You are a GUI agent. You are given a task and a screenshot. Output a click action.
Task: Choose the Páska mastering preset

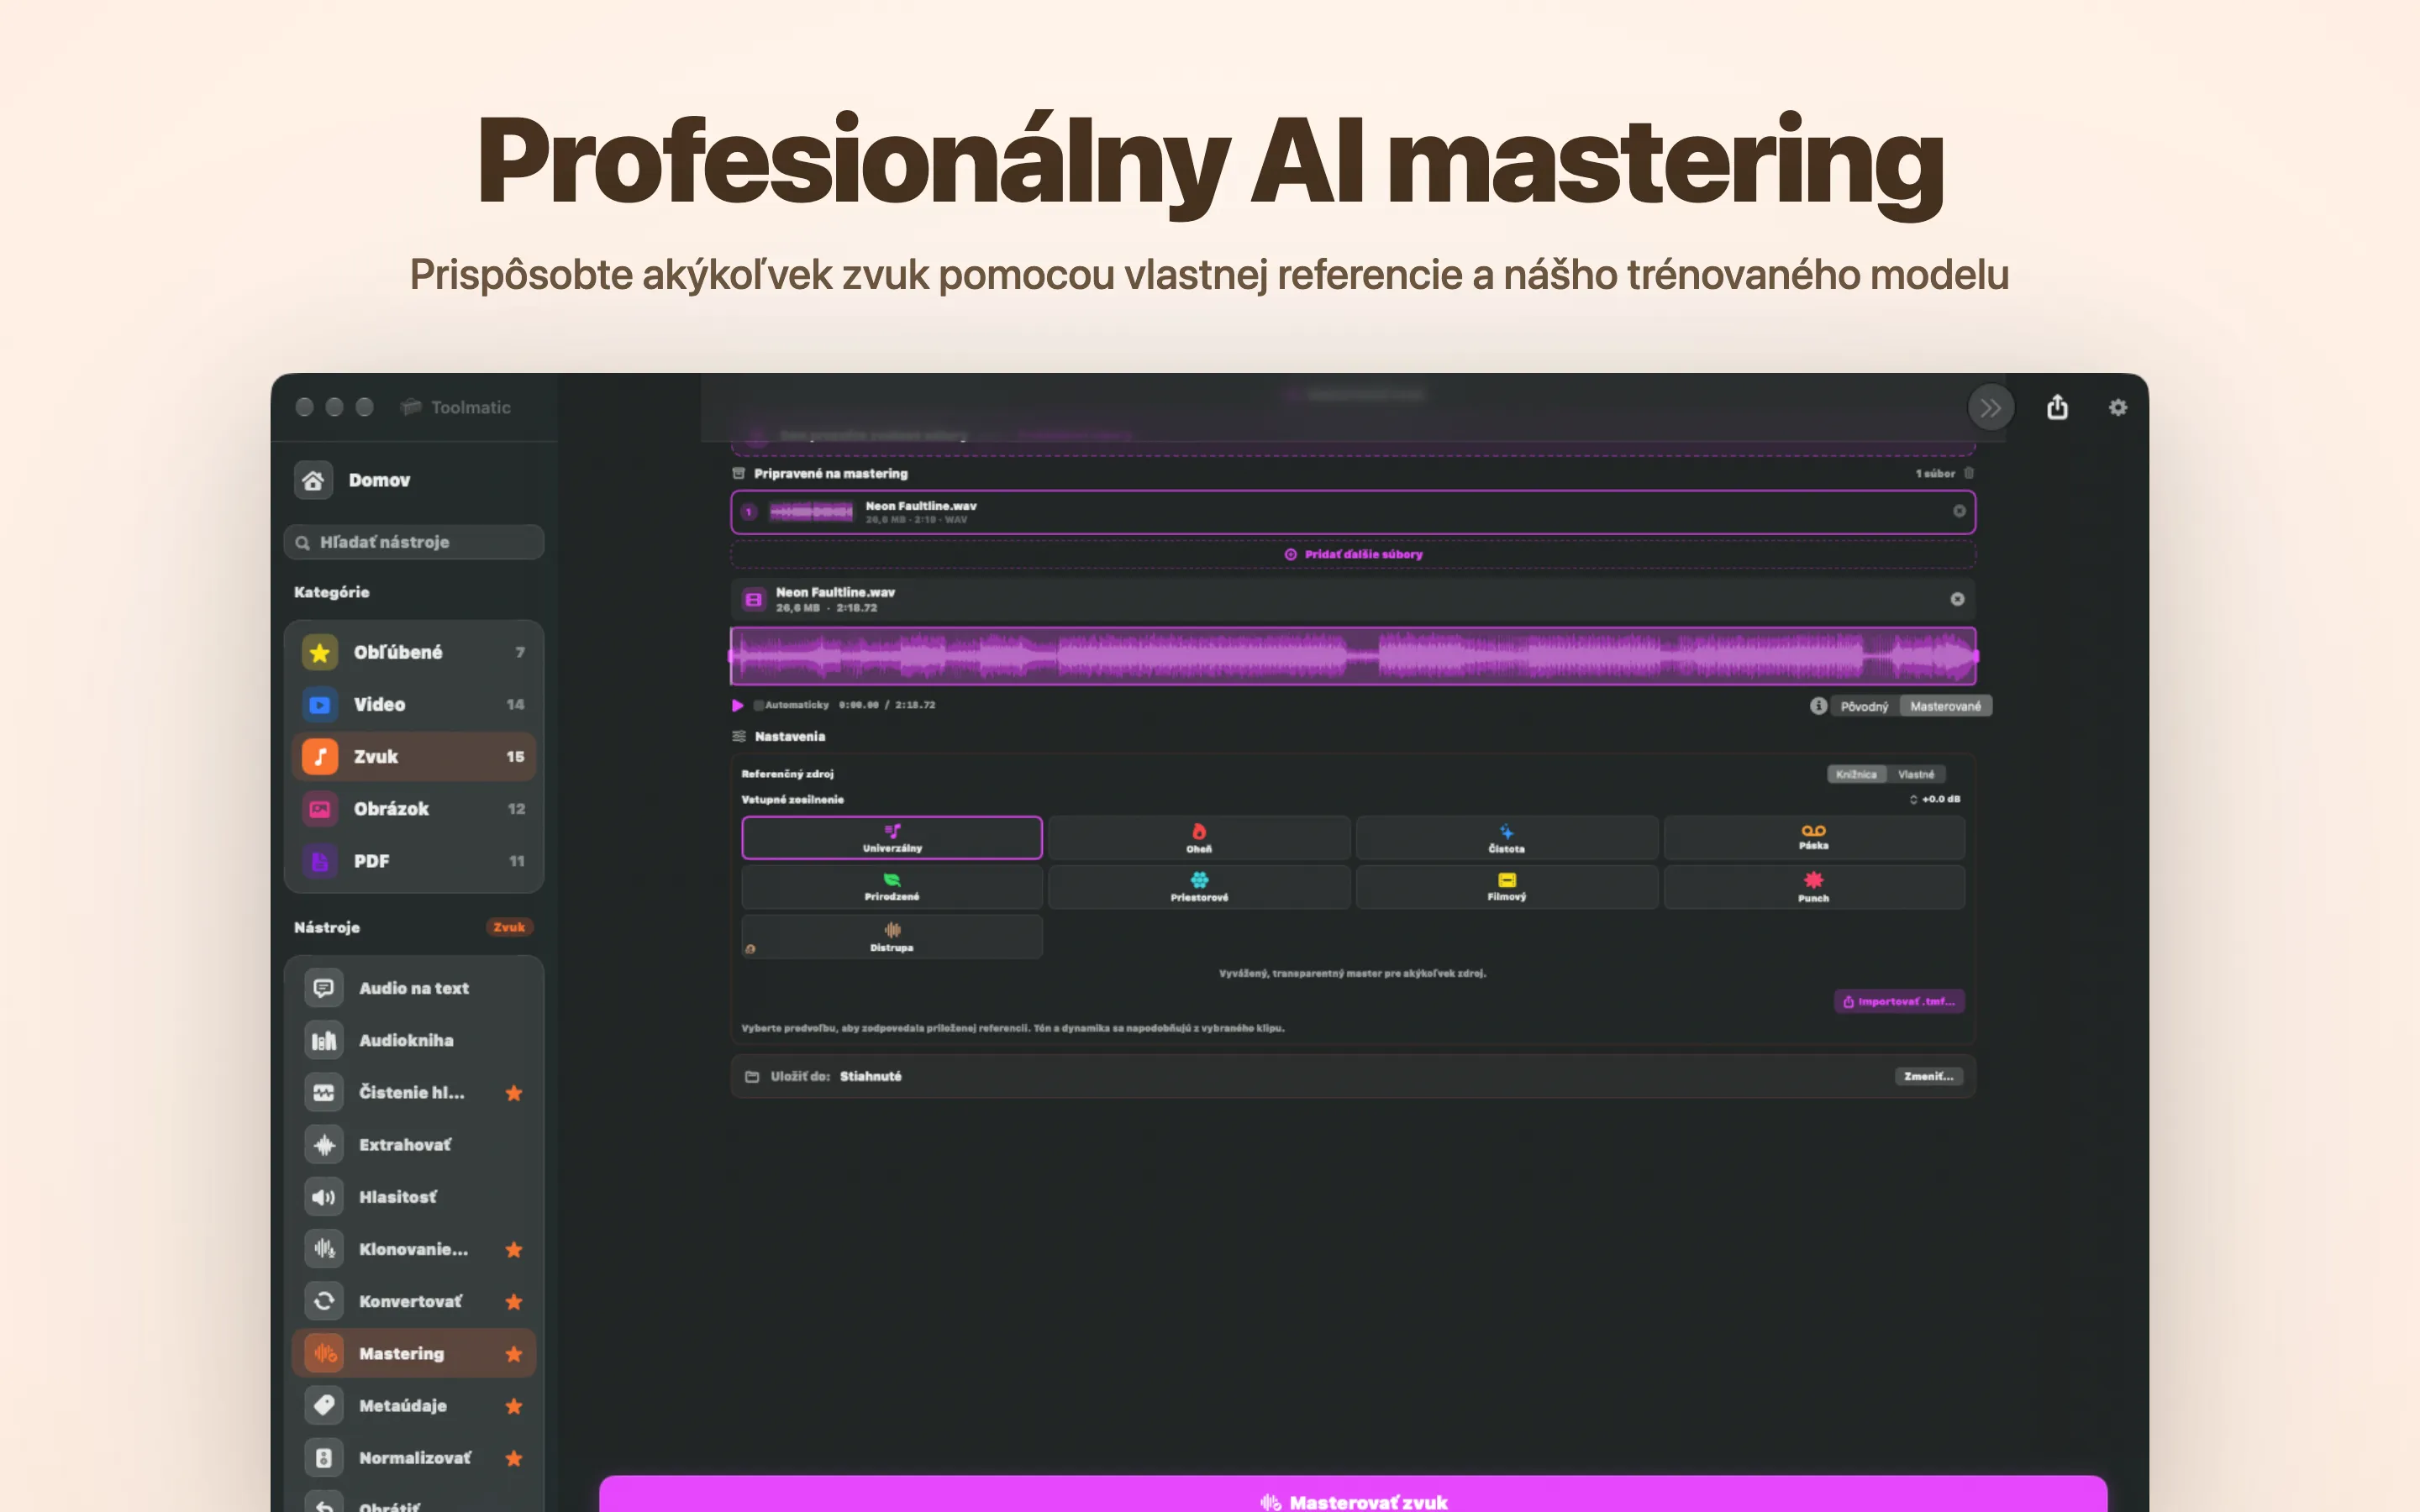click(1814, 838)
